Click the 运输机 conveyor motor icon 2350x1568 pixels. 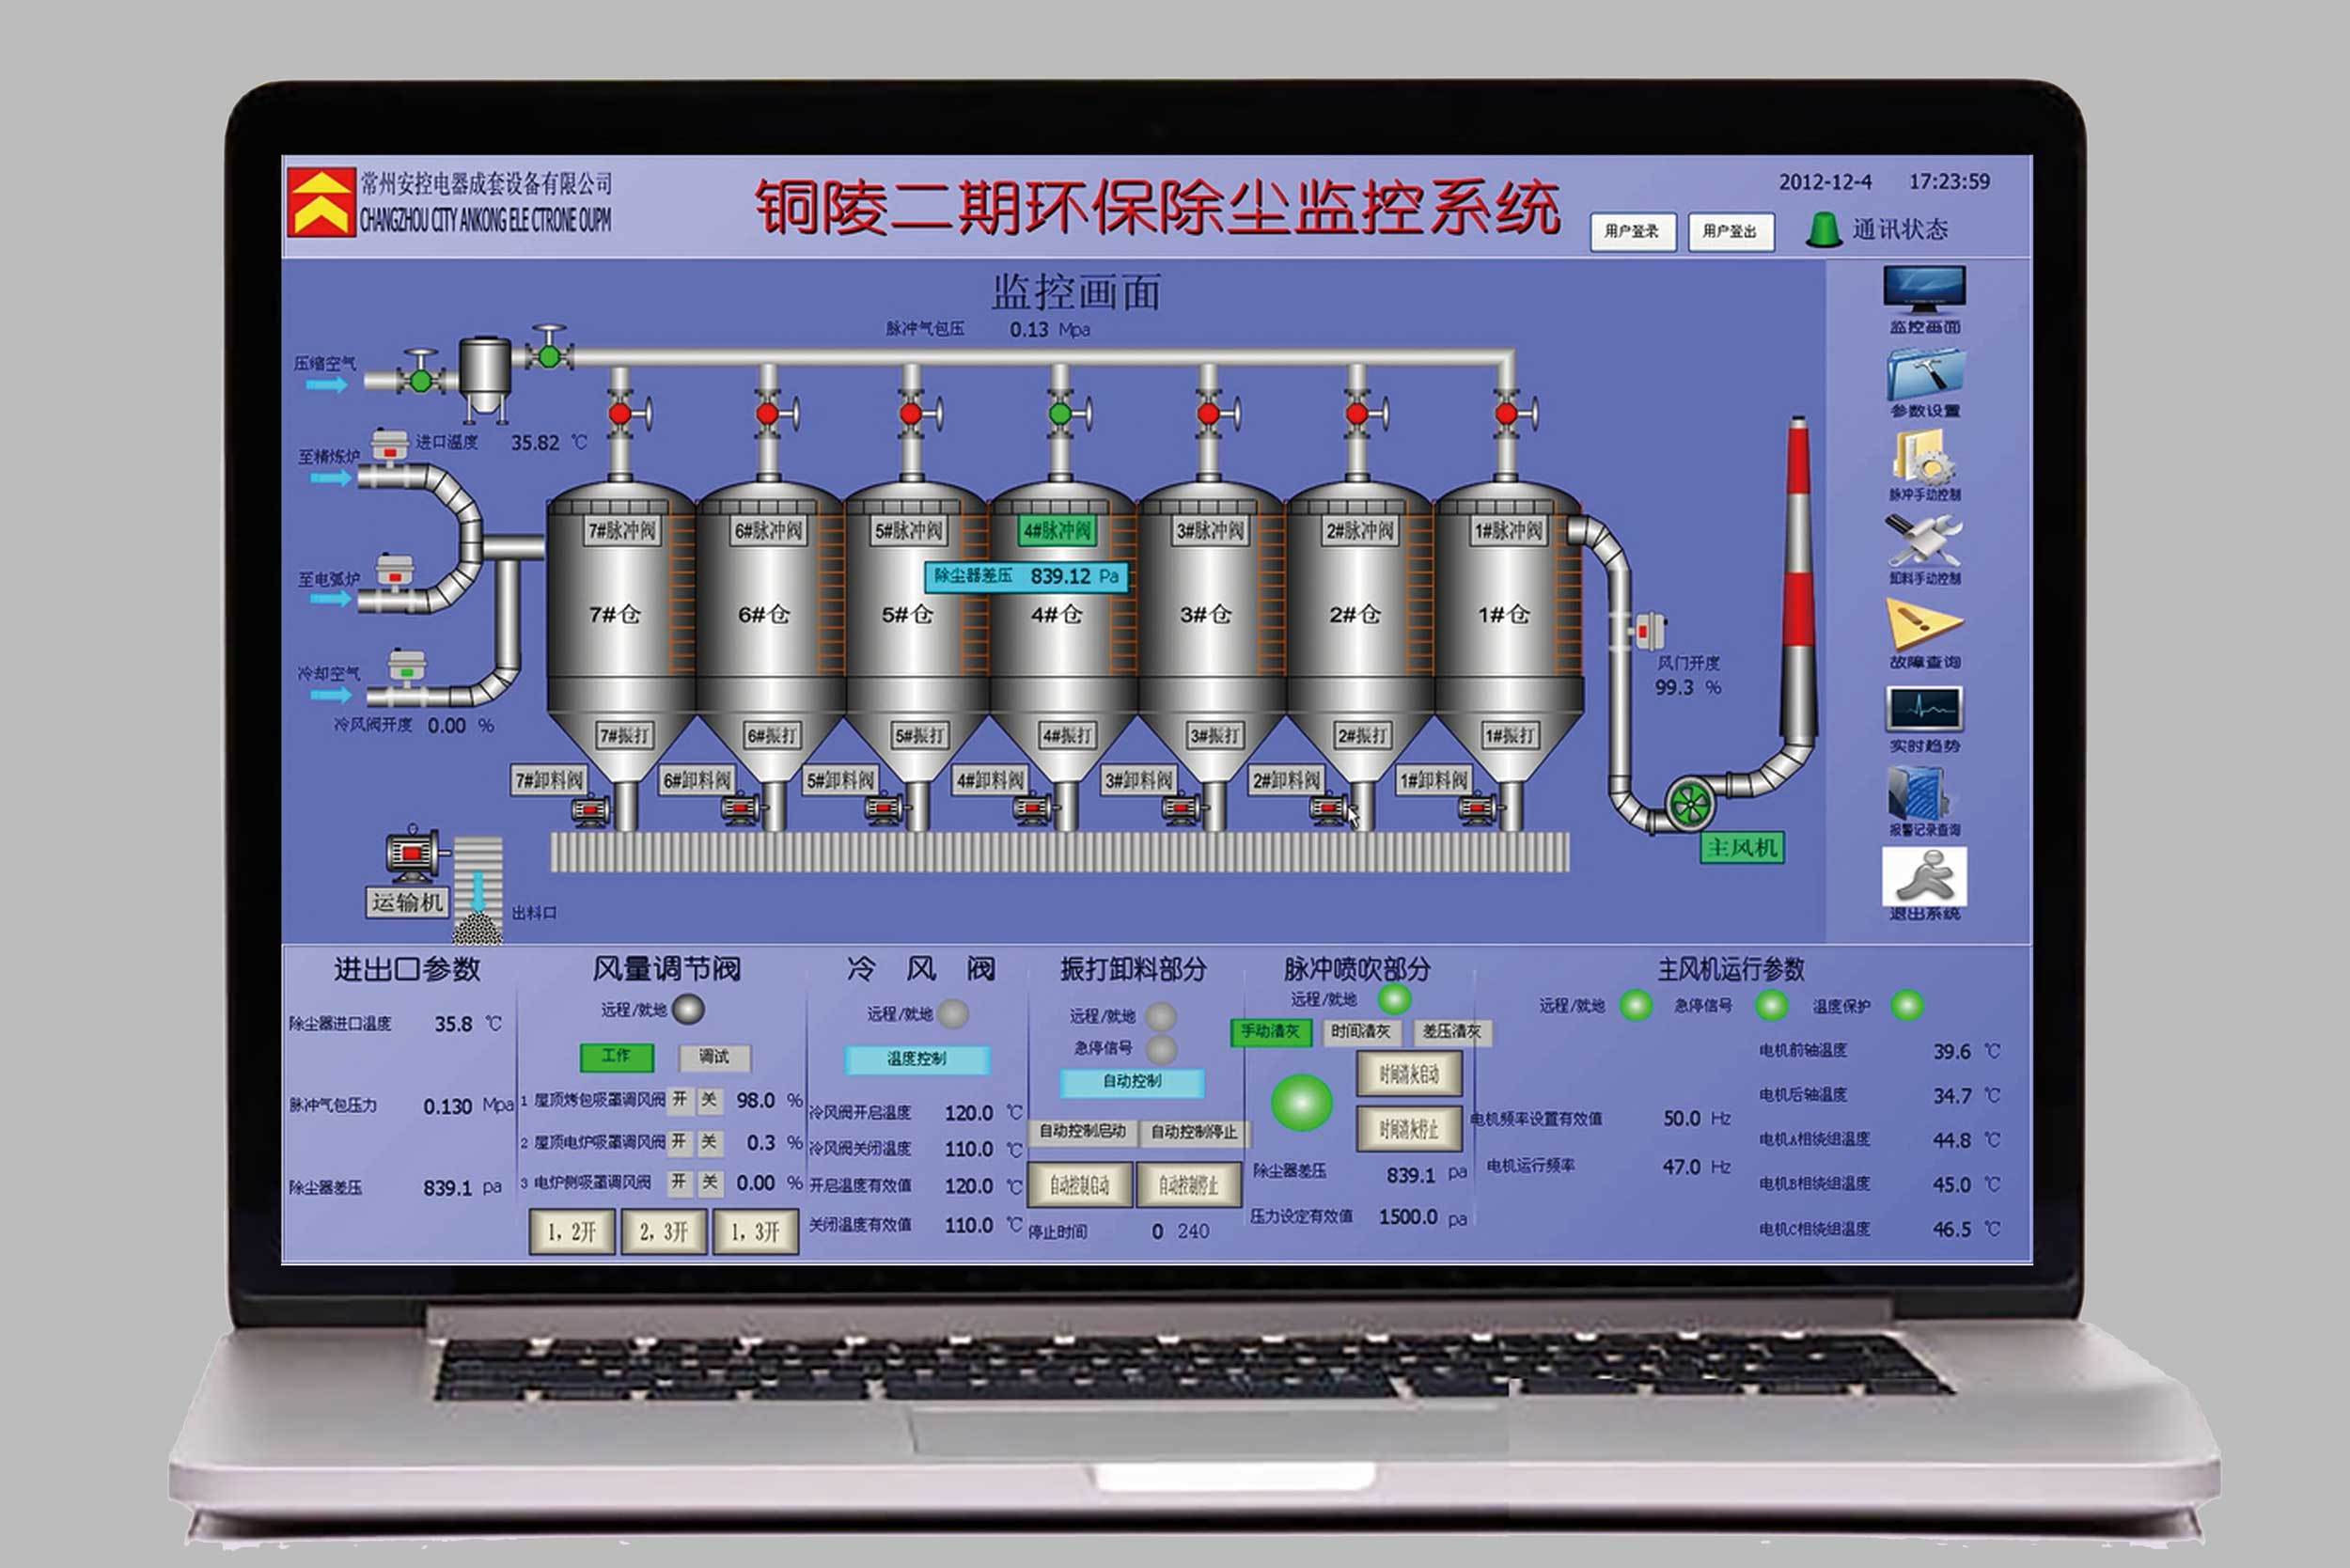click(411, 853)
